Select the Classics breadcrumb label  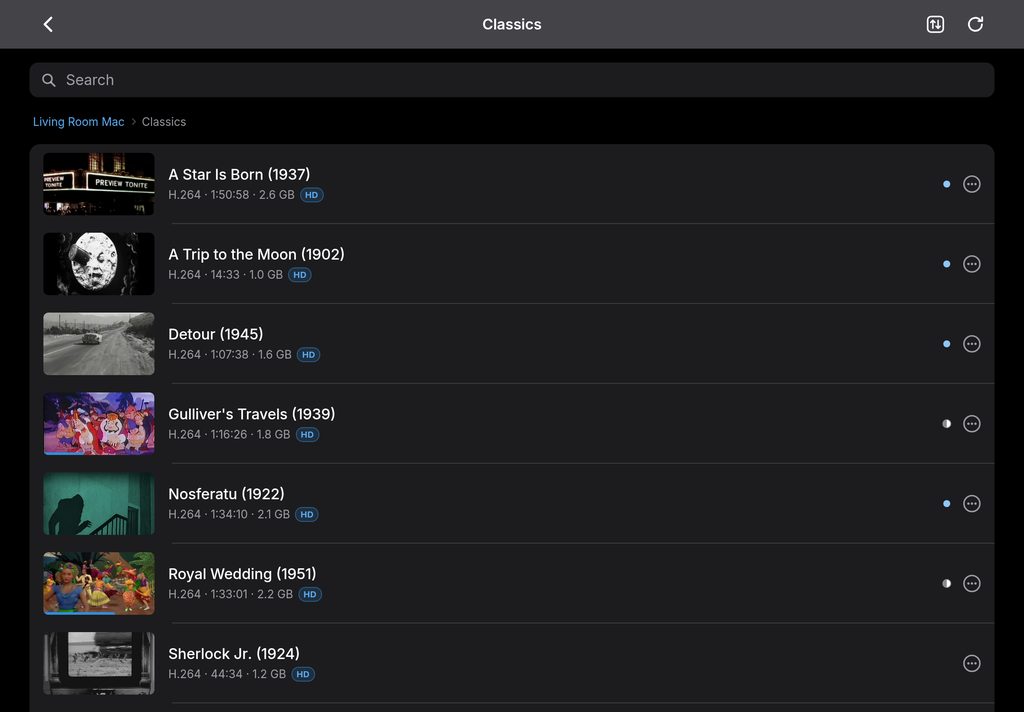[x=164, y=121]
